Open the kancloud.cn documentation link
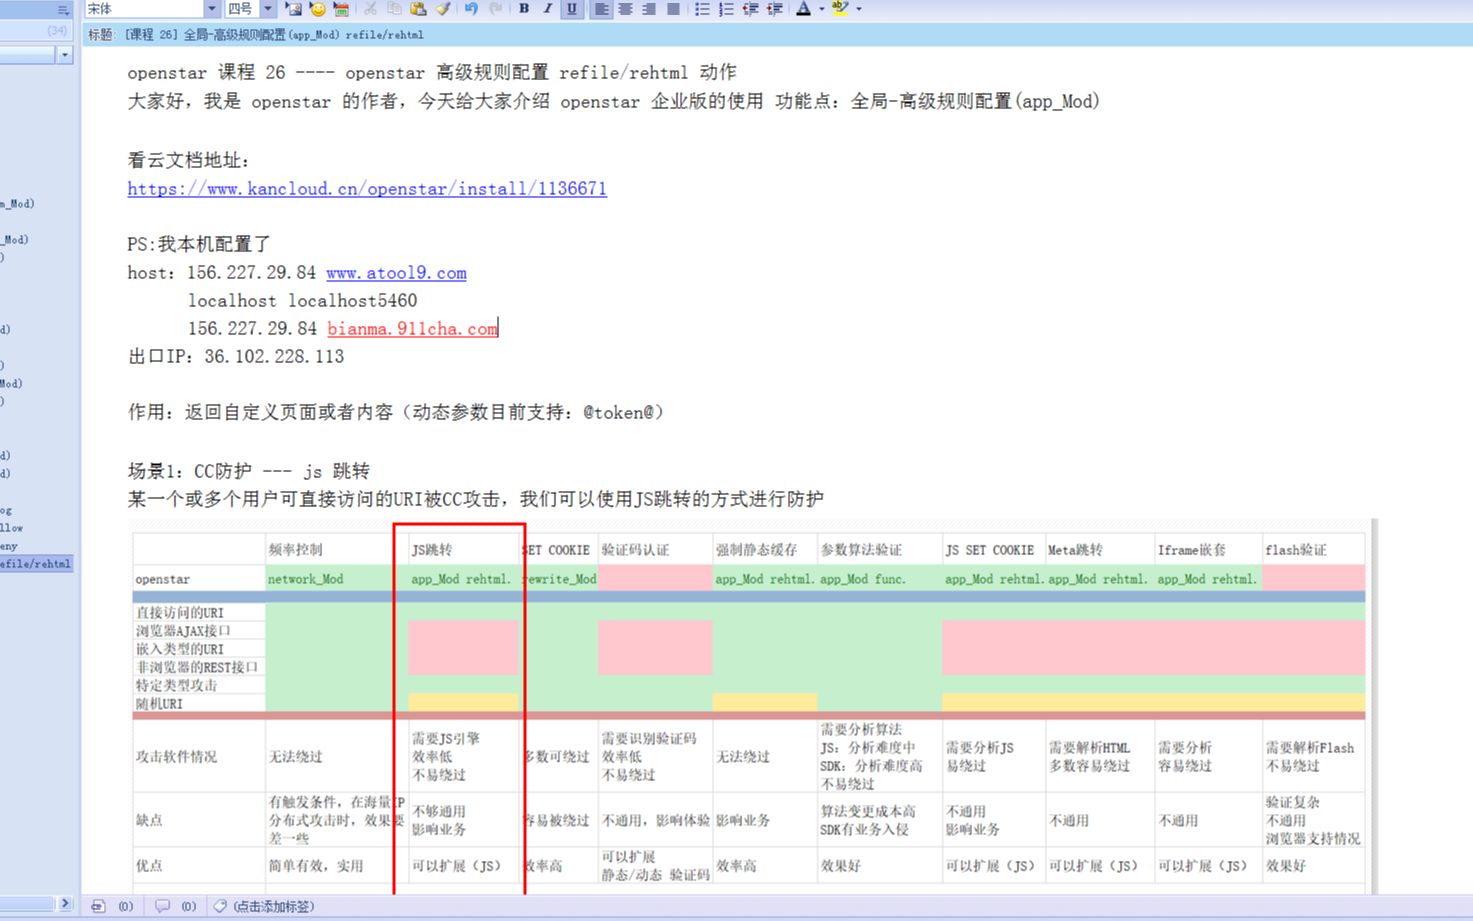The image size is (1473, 921). coord(367,189)
